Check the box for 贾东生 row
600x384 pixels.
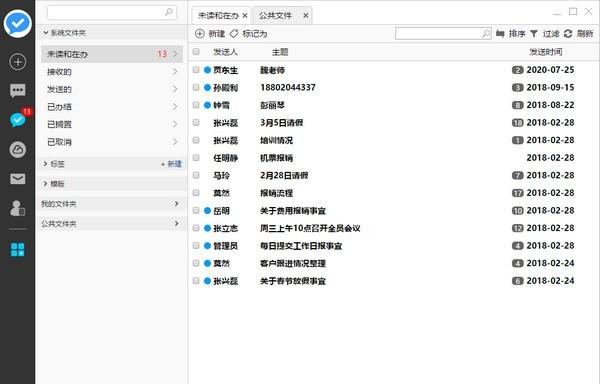point(196,70)
